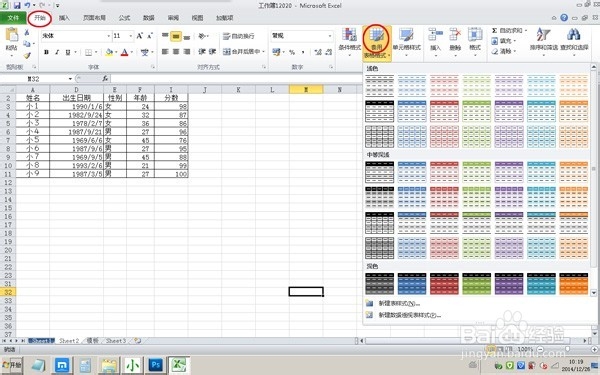Toggle underline formatting
The image size is (600, 375).
tap(68, 52)
